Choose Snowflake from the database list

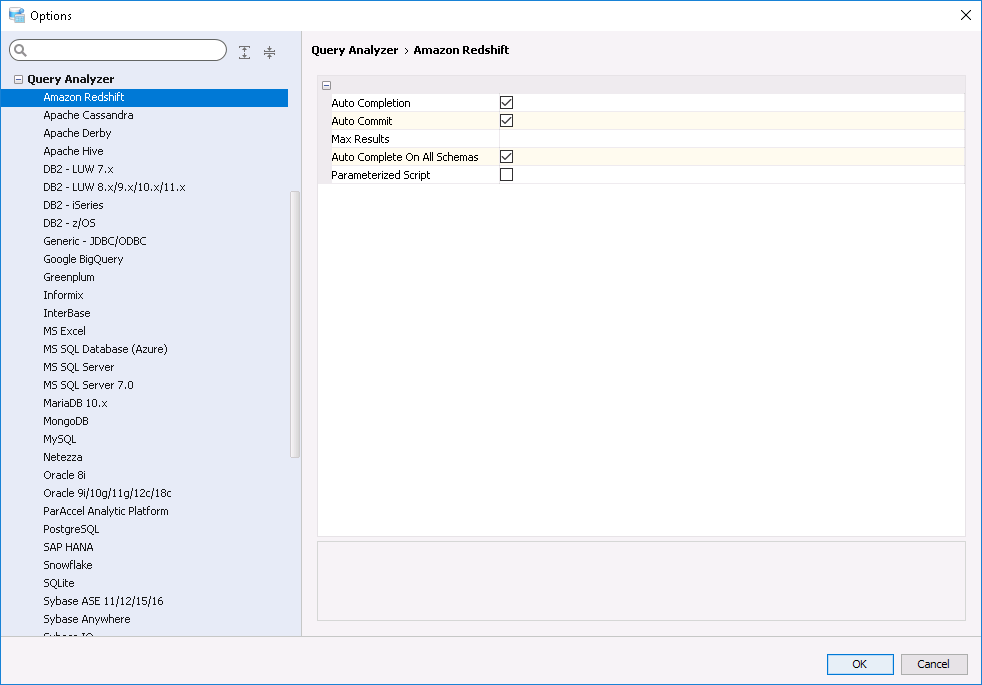tap(67, 565)
